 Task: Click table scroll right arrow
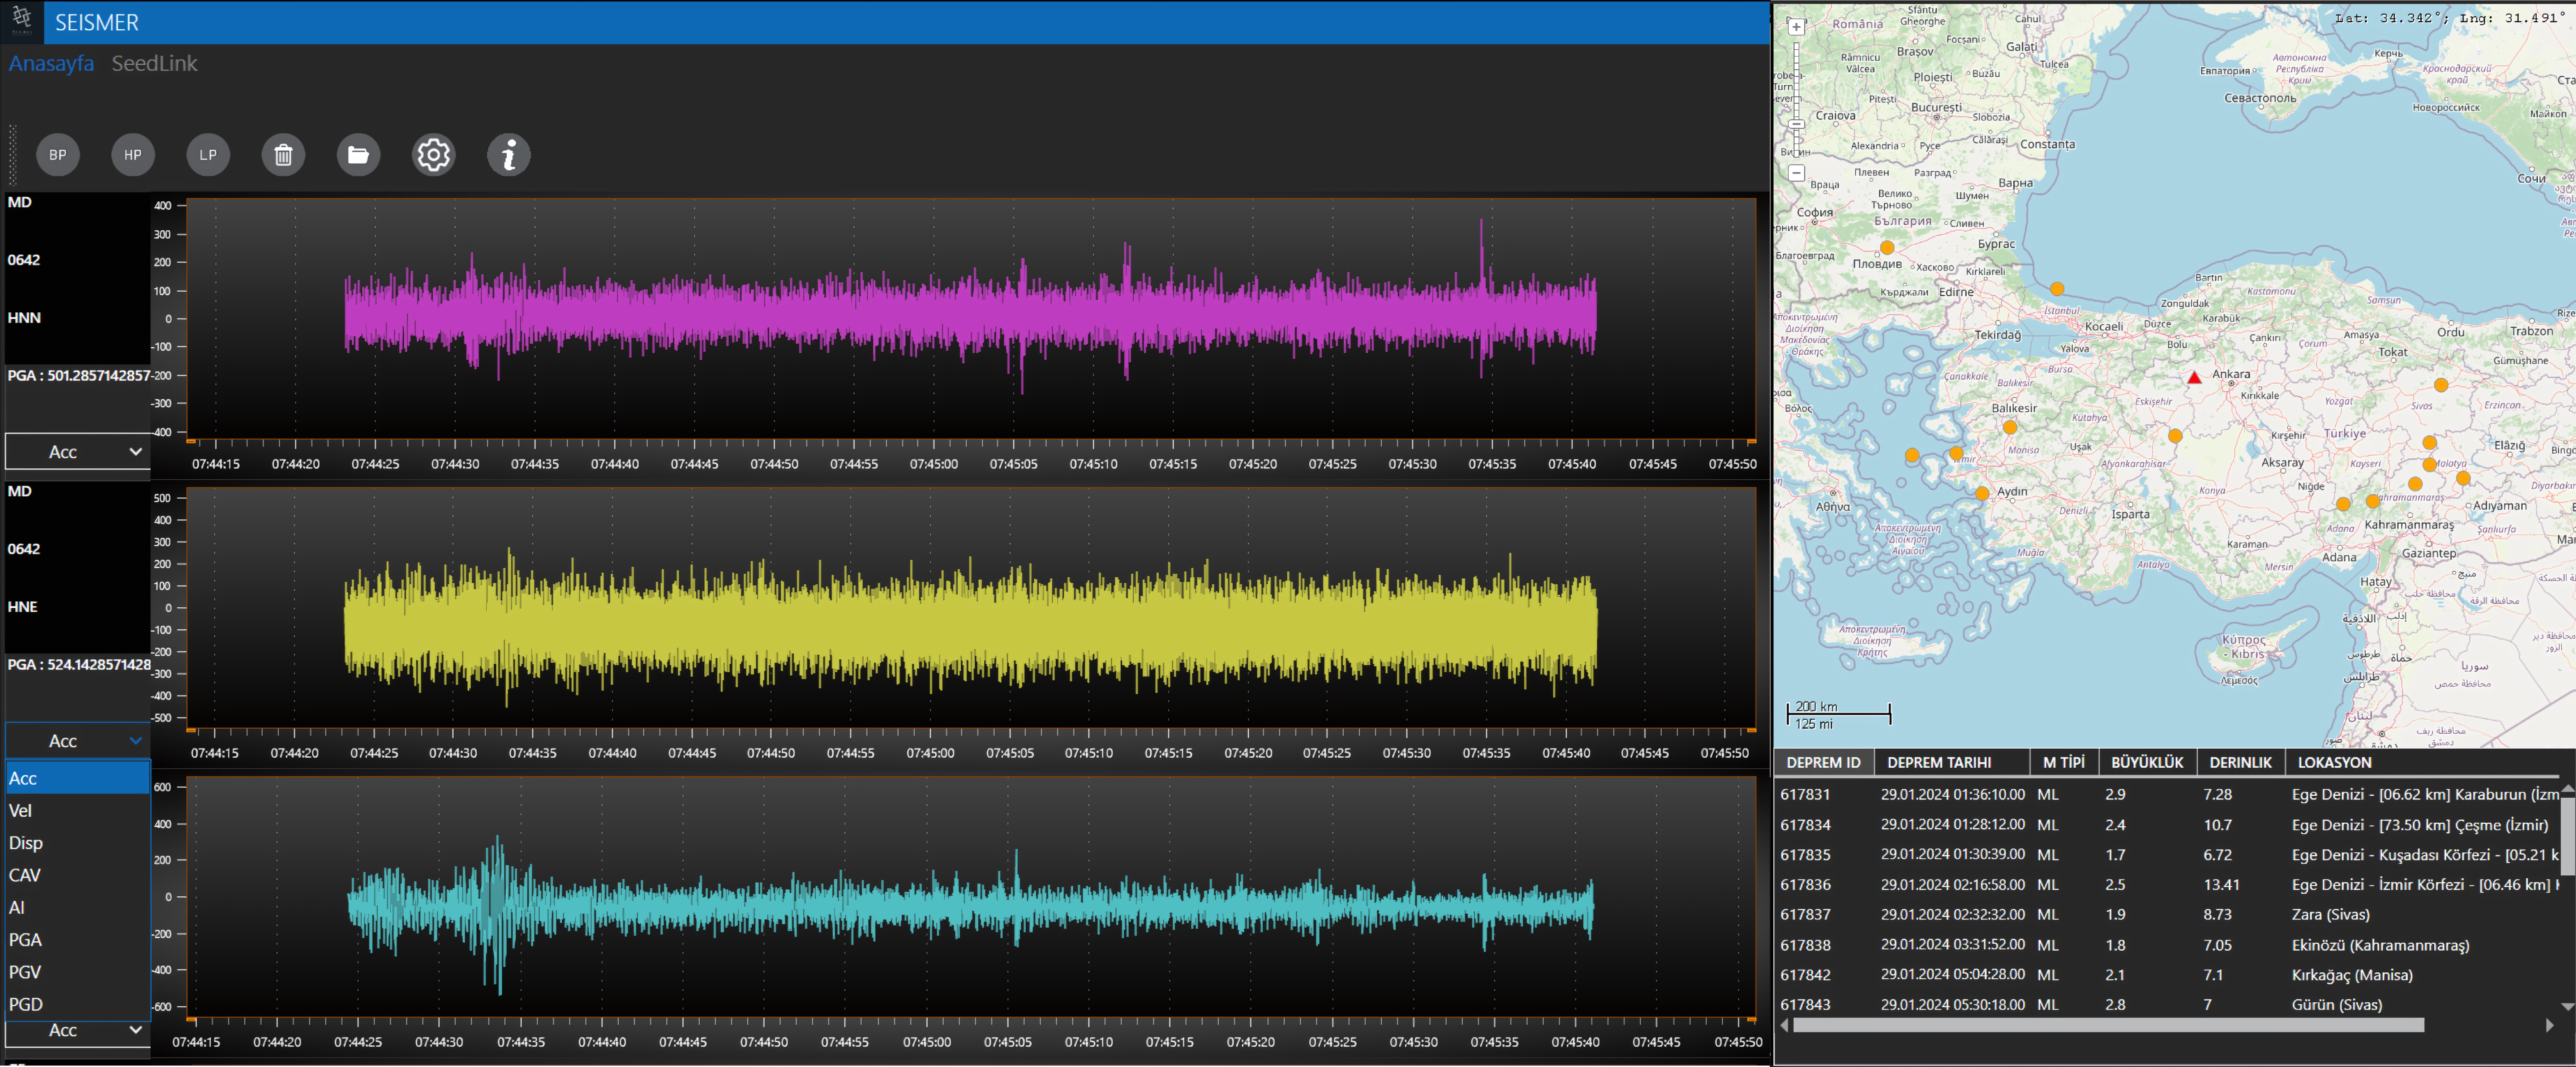[x=2550, y=1025]
